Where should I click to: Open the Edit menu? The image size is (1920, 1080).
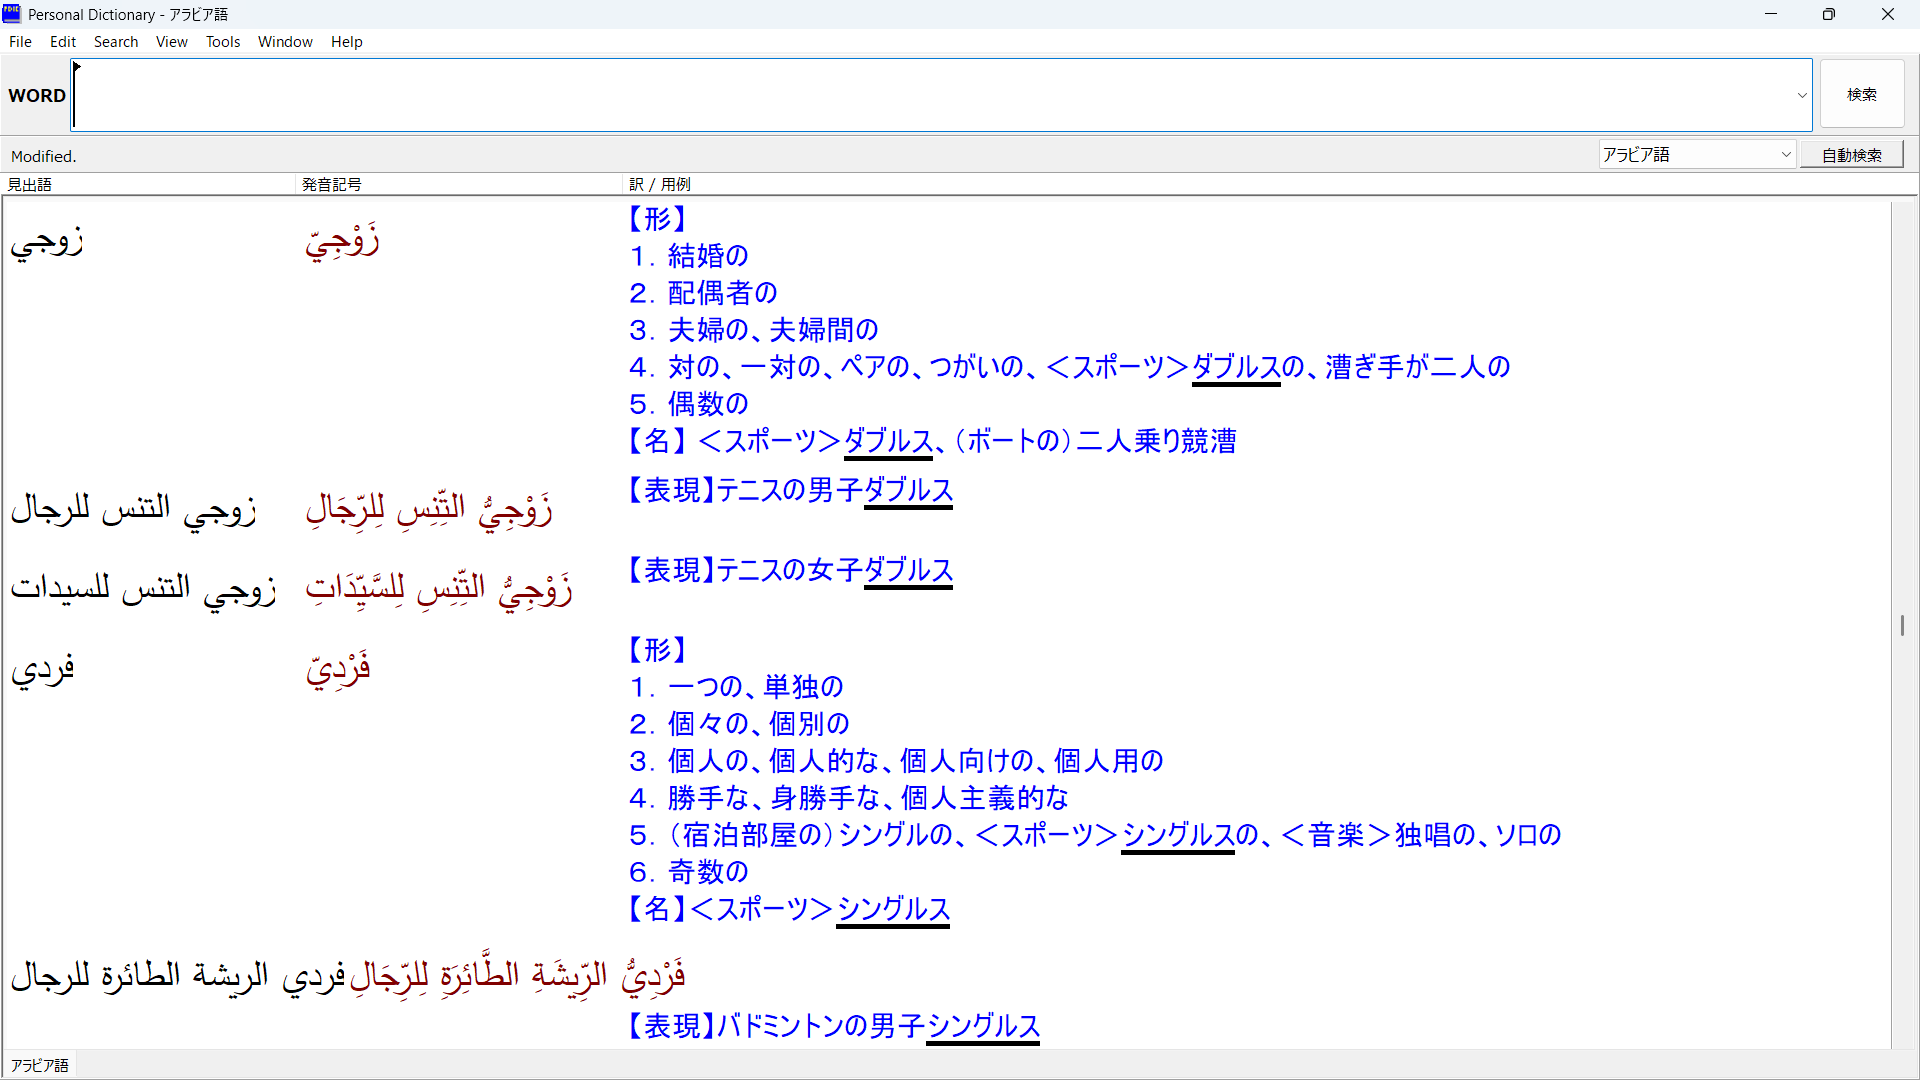63,42
